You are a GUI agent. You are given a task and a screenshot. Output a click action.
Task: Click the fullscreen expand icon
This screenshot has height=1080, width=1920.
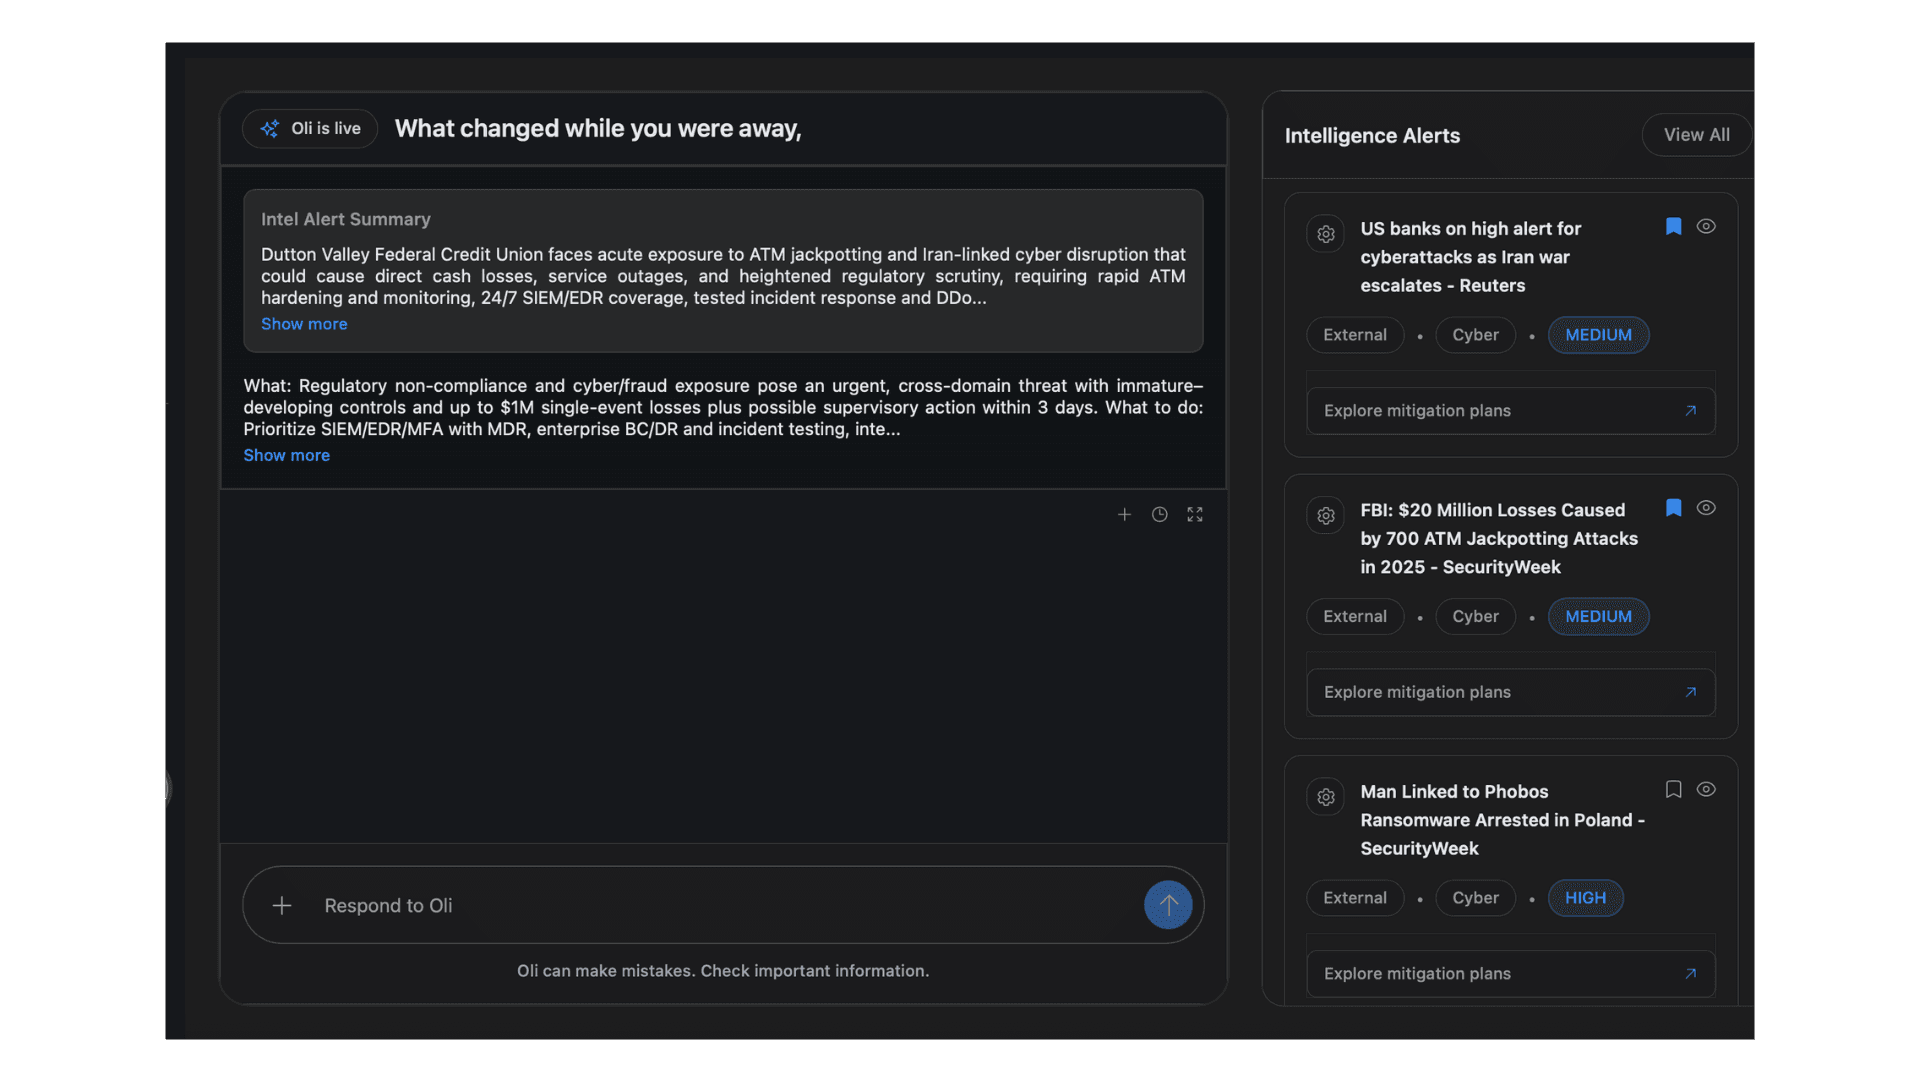tap(1195, 514)
